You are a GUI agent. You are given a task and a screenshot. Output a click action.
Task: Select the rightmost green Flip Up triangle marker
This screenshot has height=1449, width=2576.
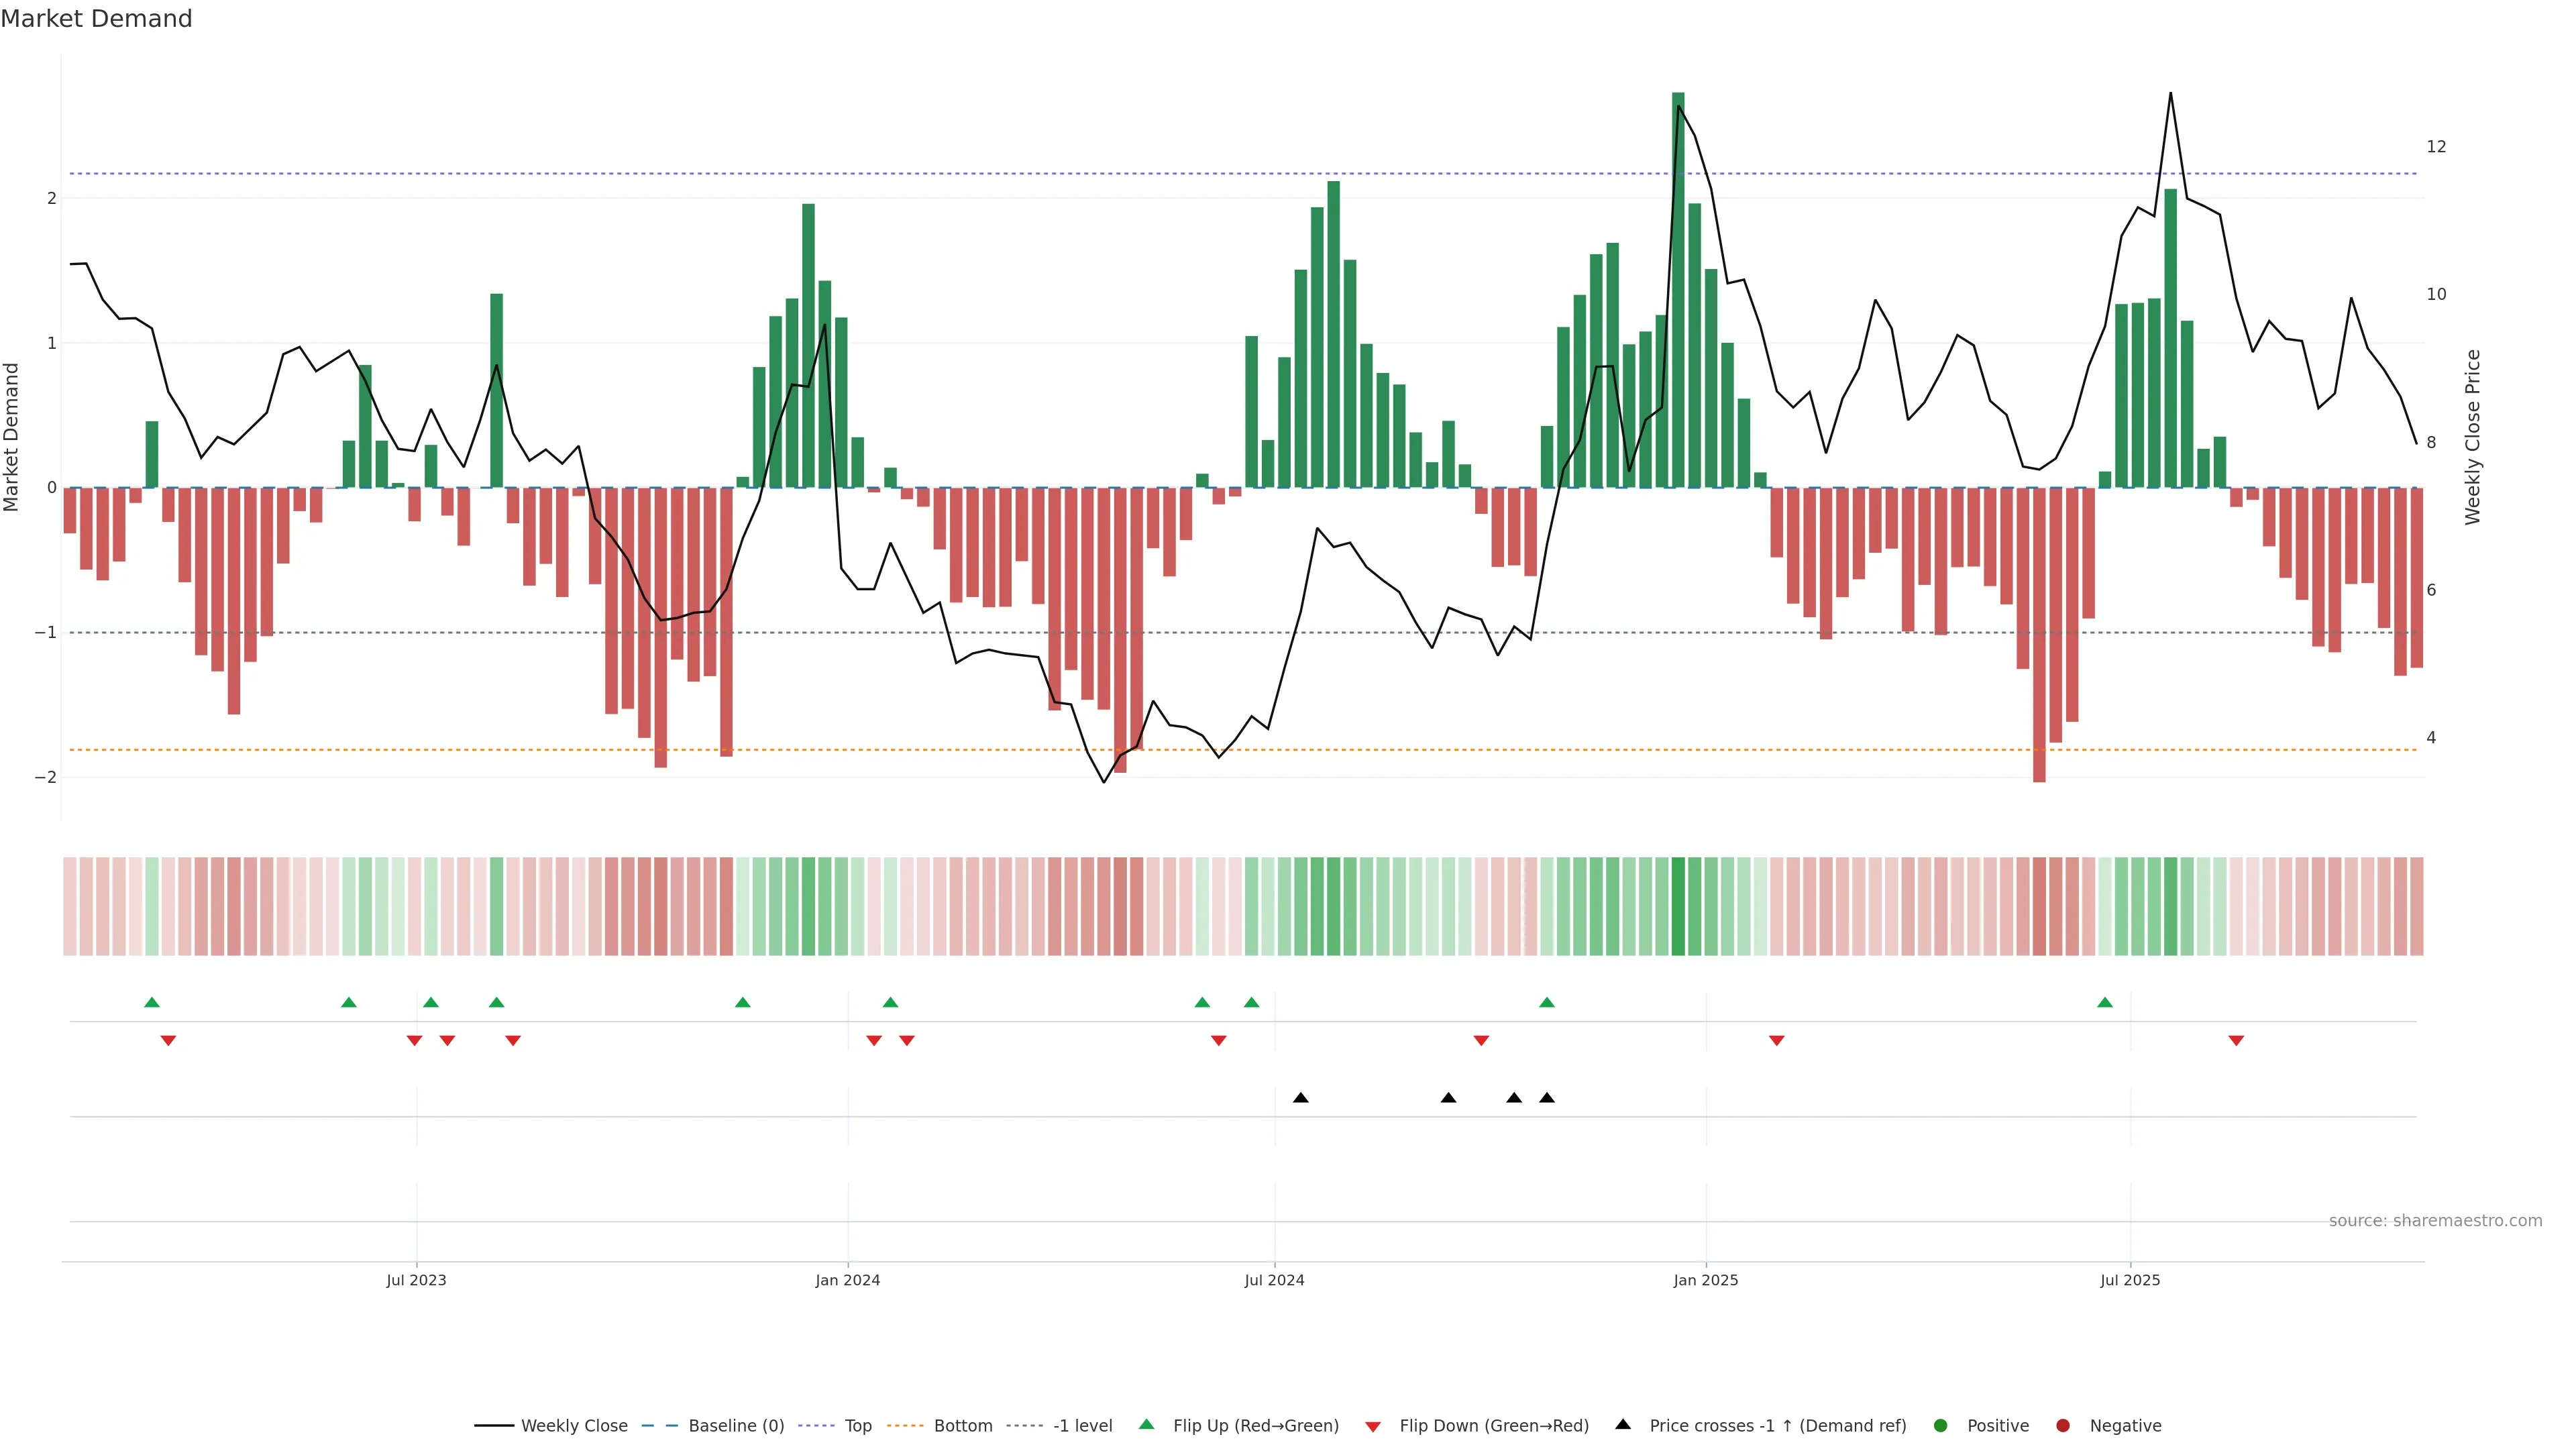pyautogui.click(x=2105, y=1003)
